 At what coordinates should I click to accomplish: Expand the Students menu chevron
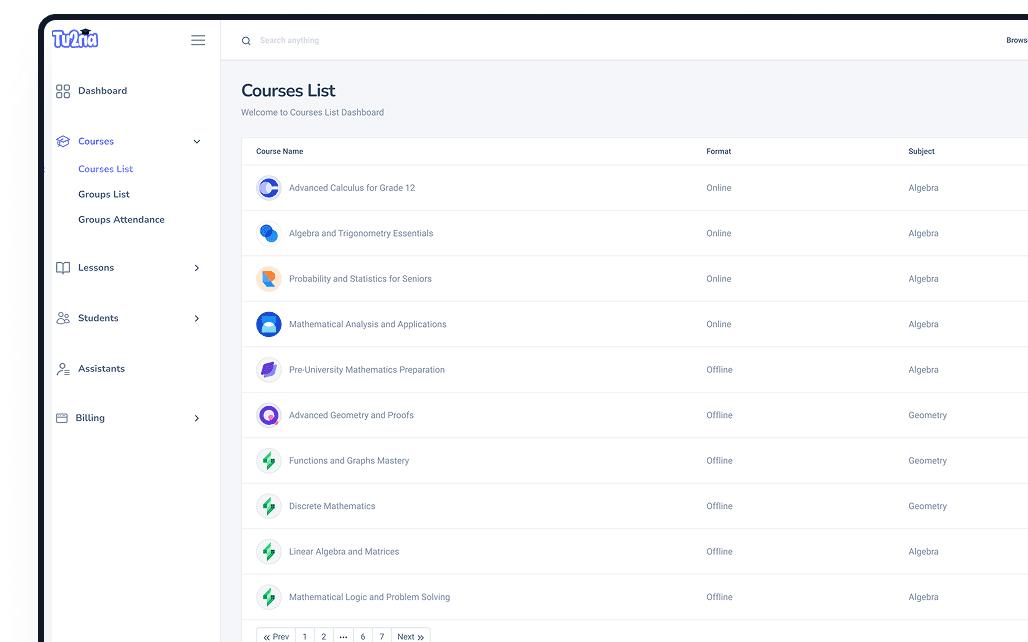(197, 318)
